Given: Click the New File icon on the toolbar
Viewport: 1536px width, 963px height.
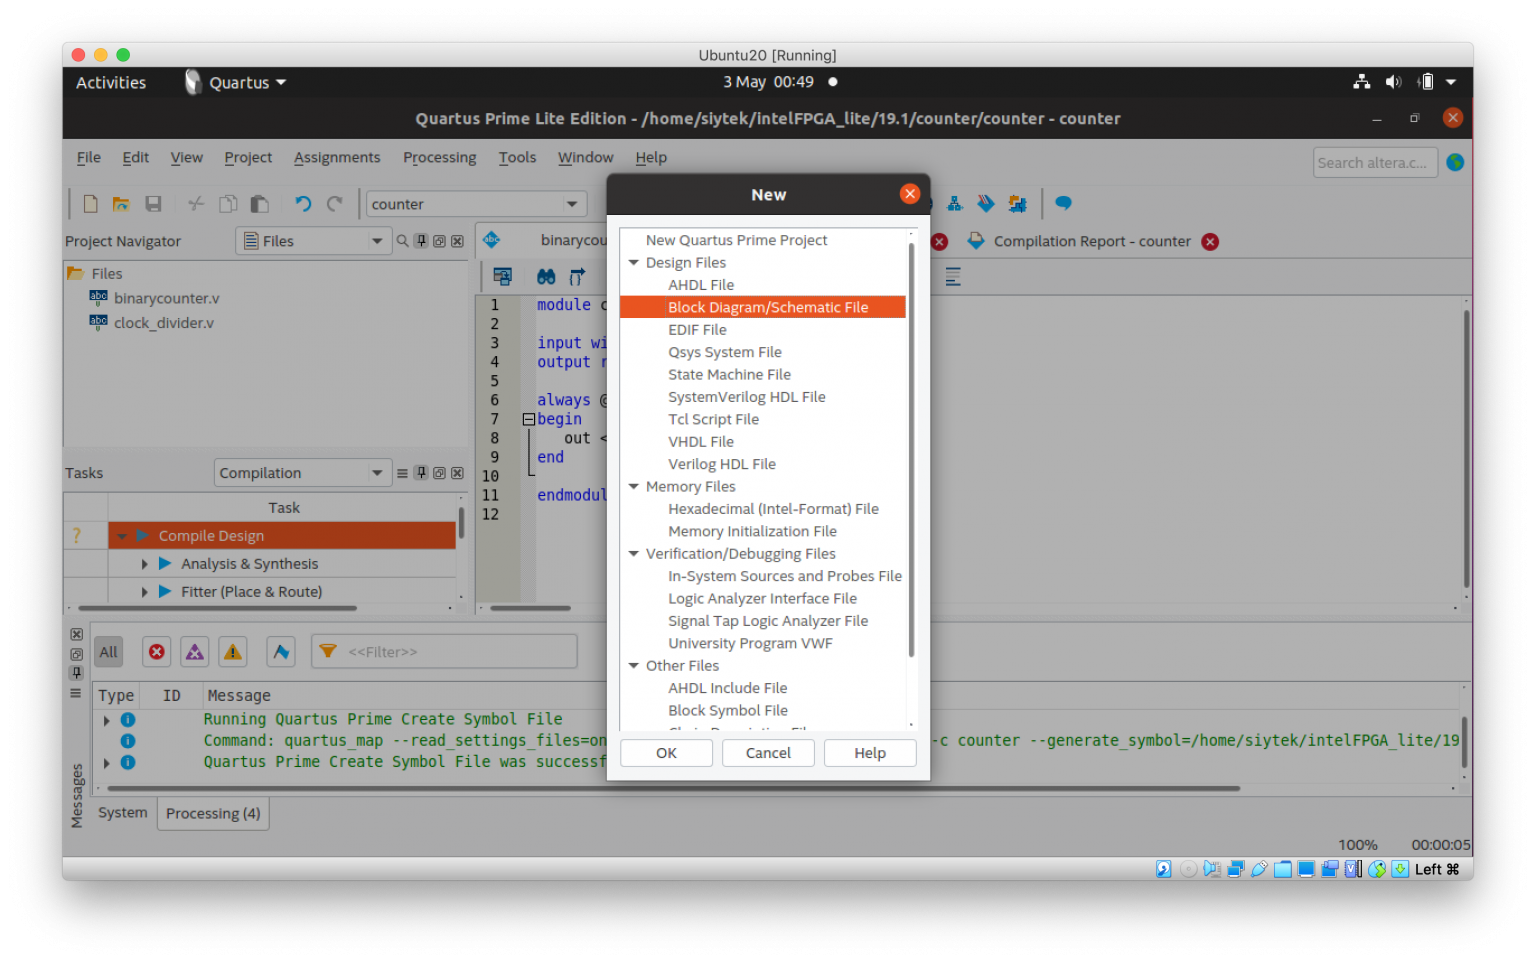Looking at the screenshot, I should tap(90, 203).
